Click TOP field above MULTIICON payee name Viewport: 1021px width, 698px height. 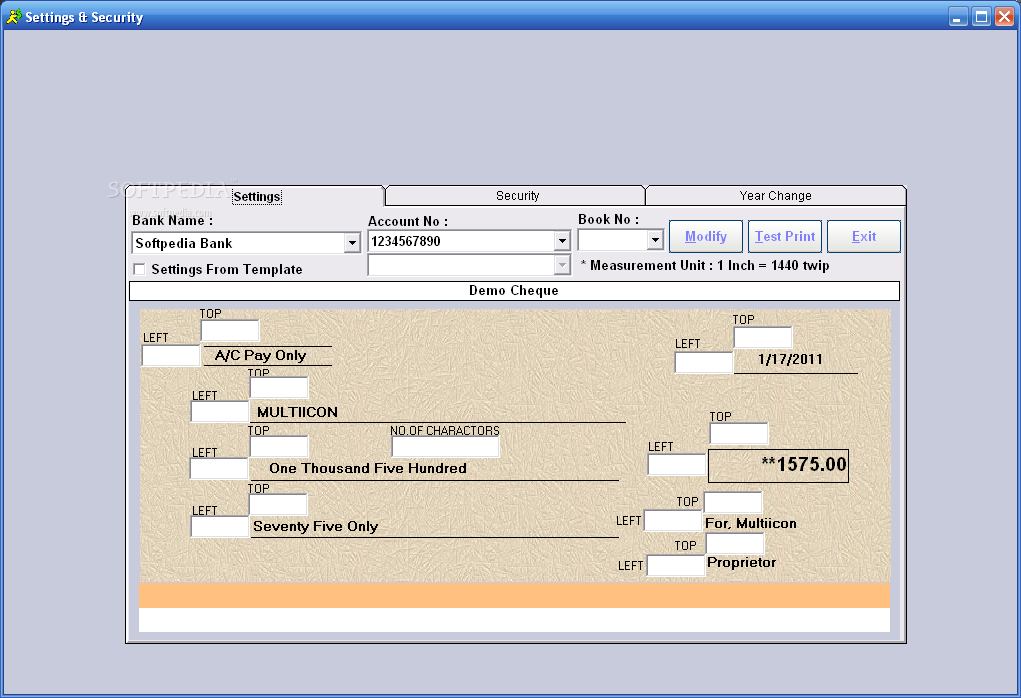tap(279, 387)
